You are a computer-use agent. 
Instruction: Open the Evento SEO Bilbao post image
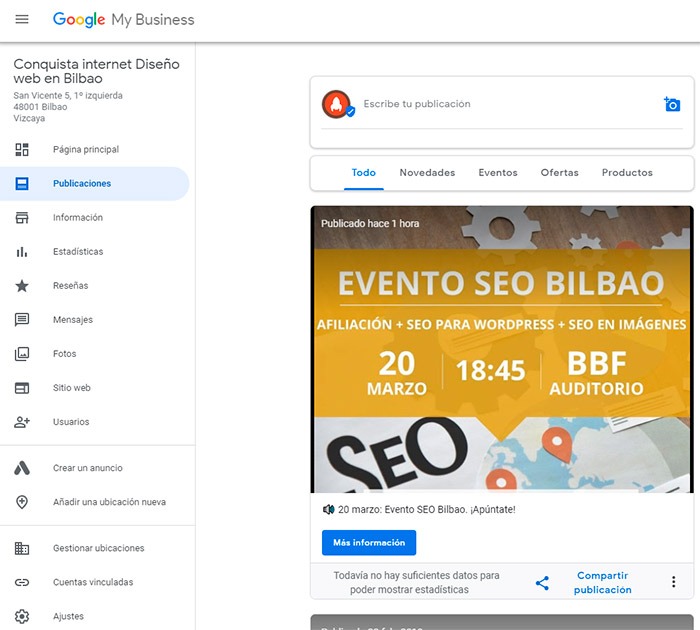click(502, 350)
